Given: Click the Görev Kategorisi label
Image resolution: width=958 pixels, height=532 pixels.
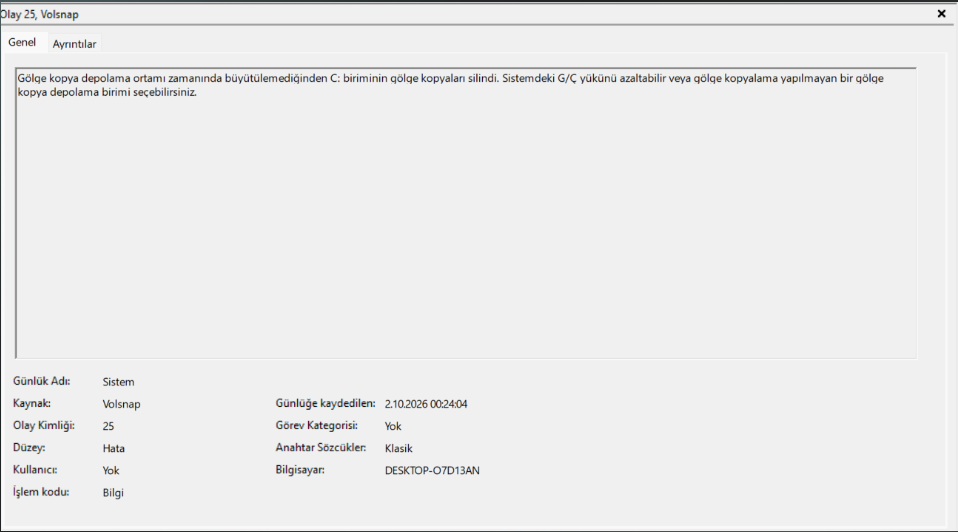Looking at the screenshot, I should pos(316,425).
